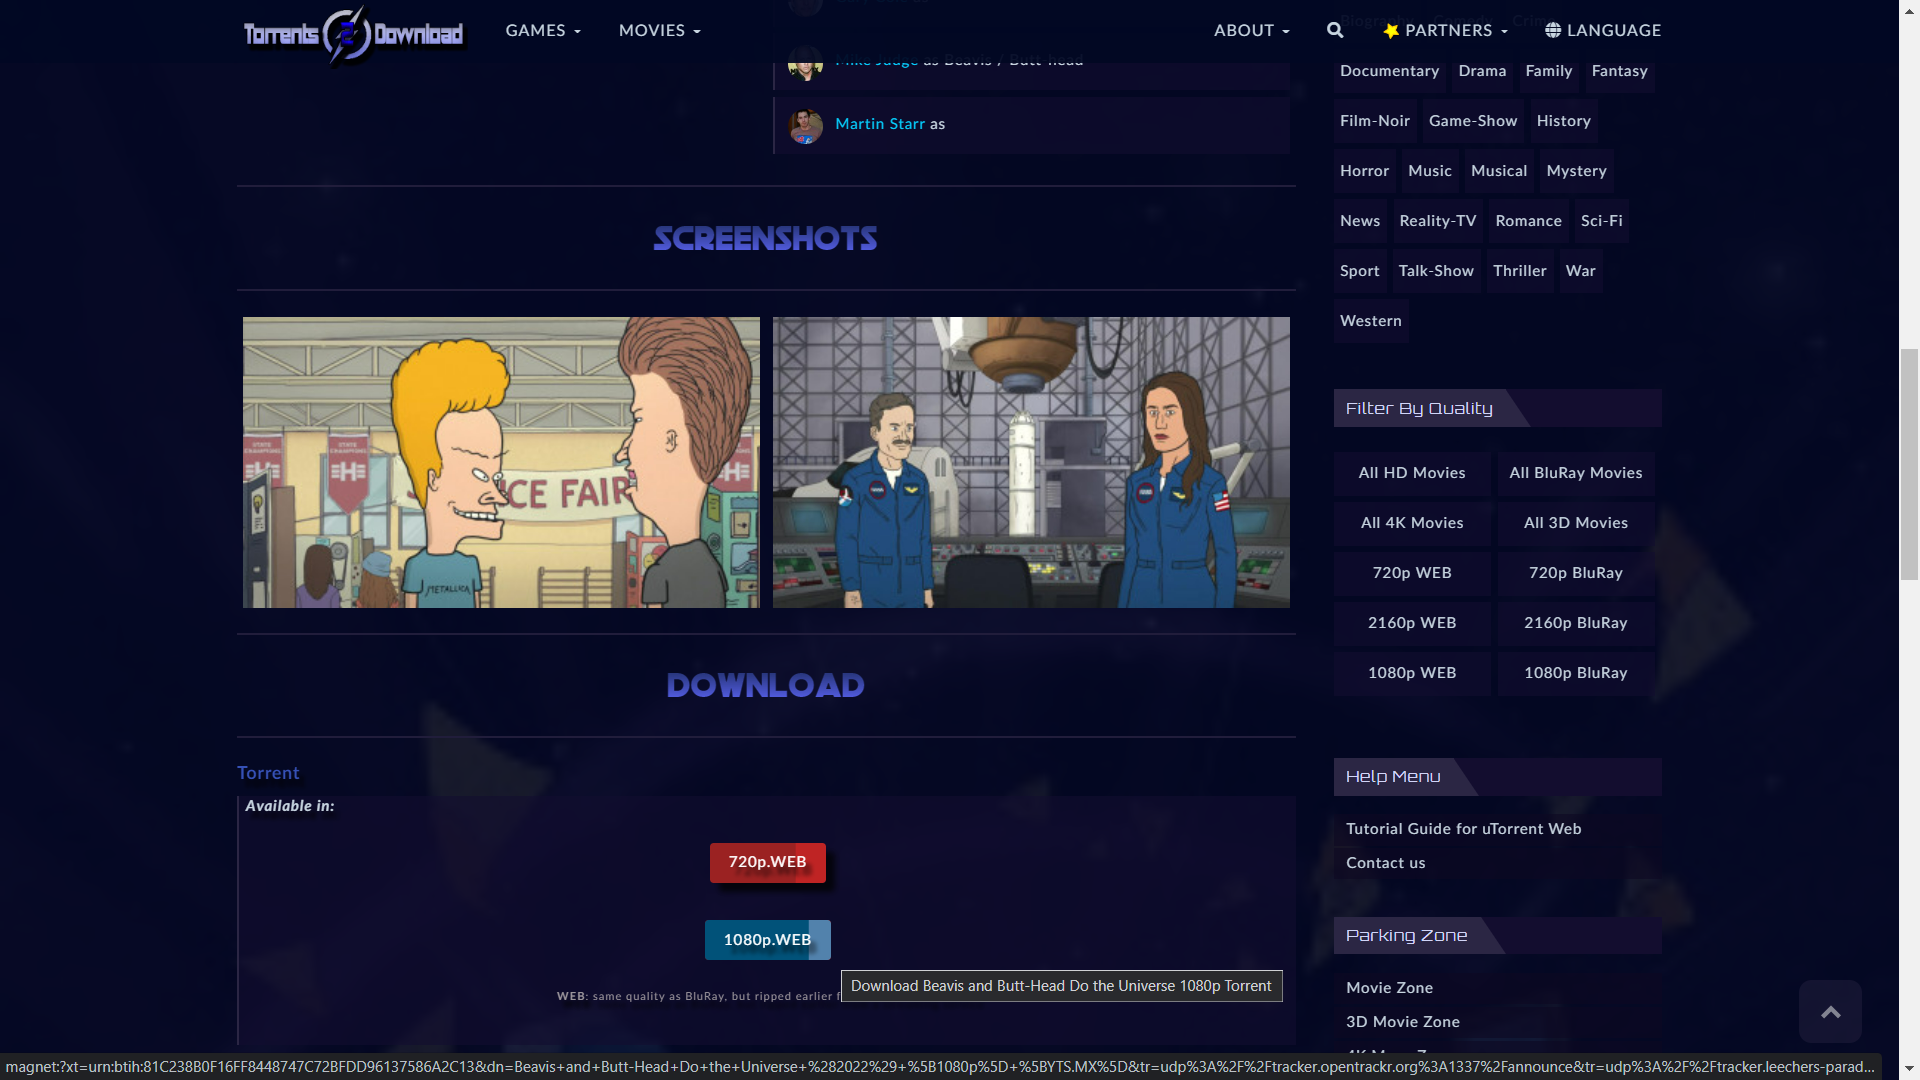
Task: Open the Sci-Fi genre
Action: (x=1601, y=221)
